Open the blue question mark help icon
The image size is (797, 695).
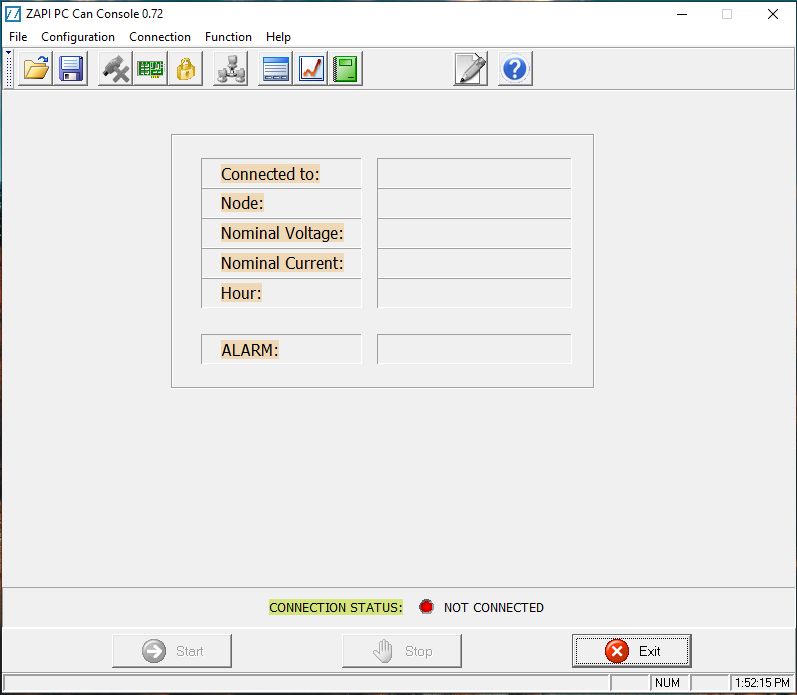[515, 69]
